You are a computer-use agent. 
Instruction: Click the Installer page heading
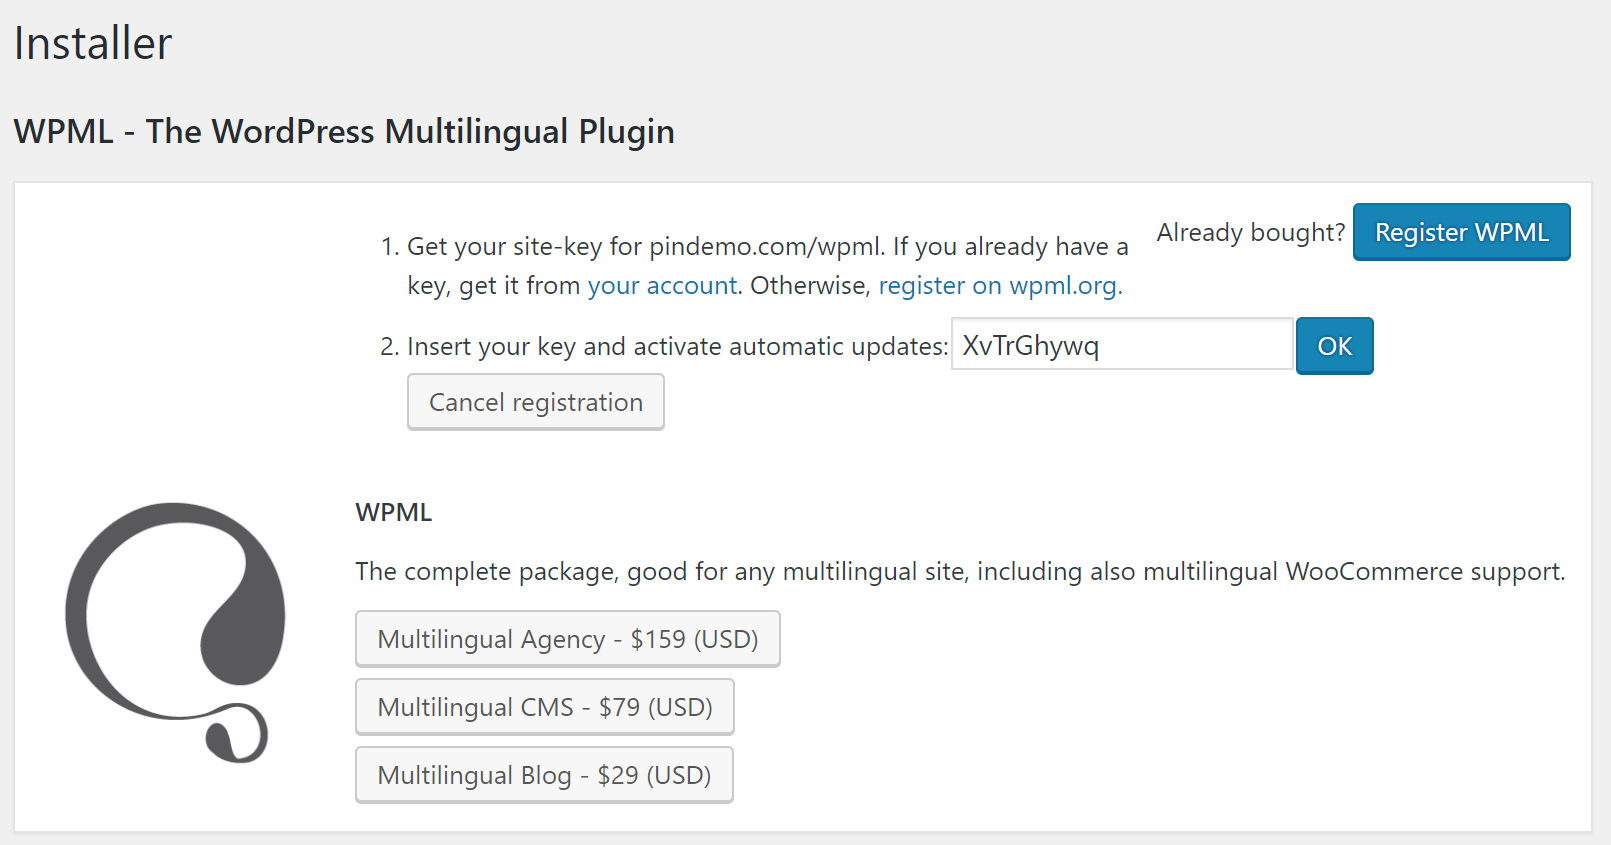click(x=92, y=44)
